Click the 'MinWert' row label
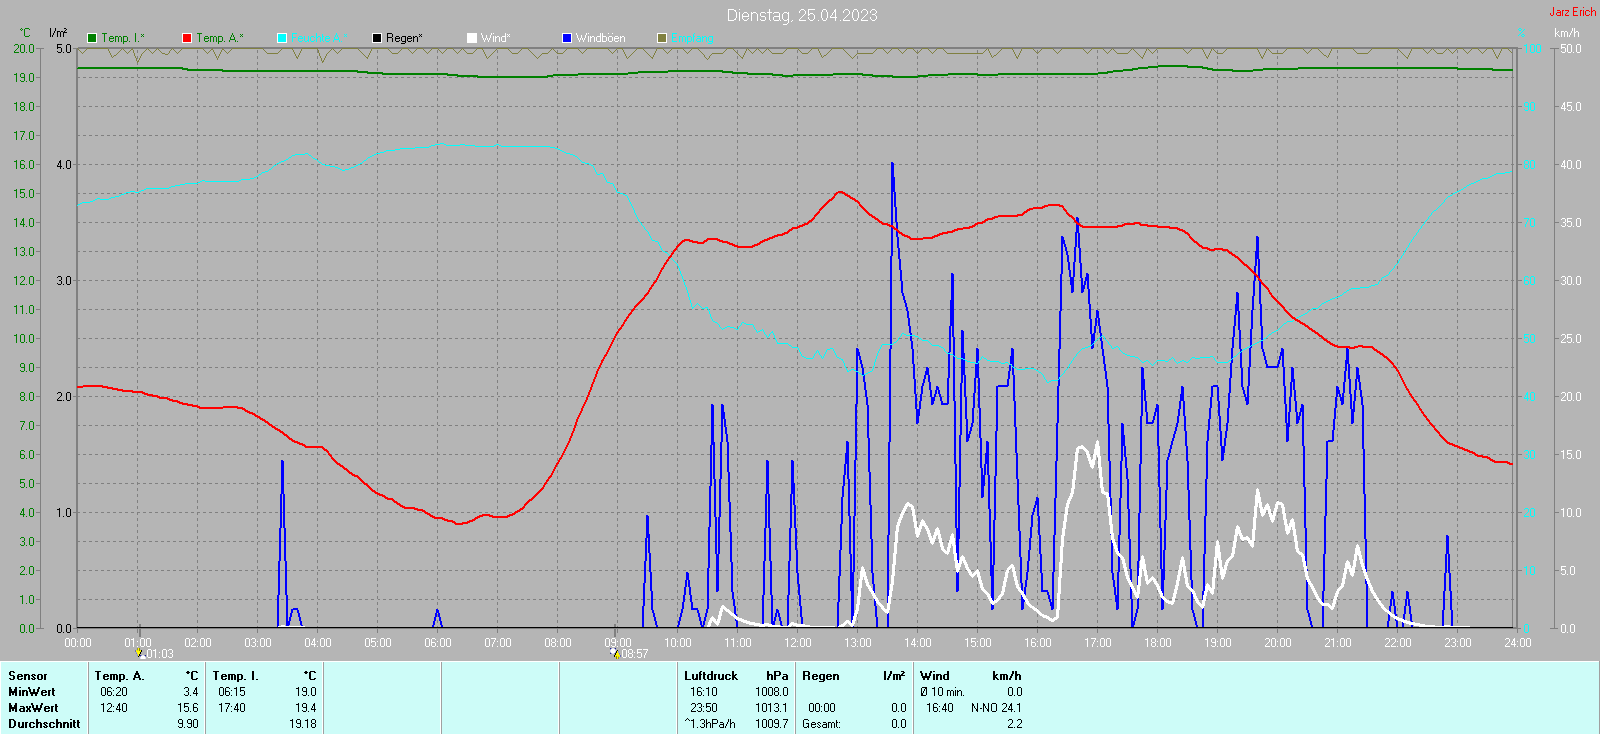The height and width of the screenshot is (734, 1600). click(32, 692)
